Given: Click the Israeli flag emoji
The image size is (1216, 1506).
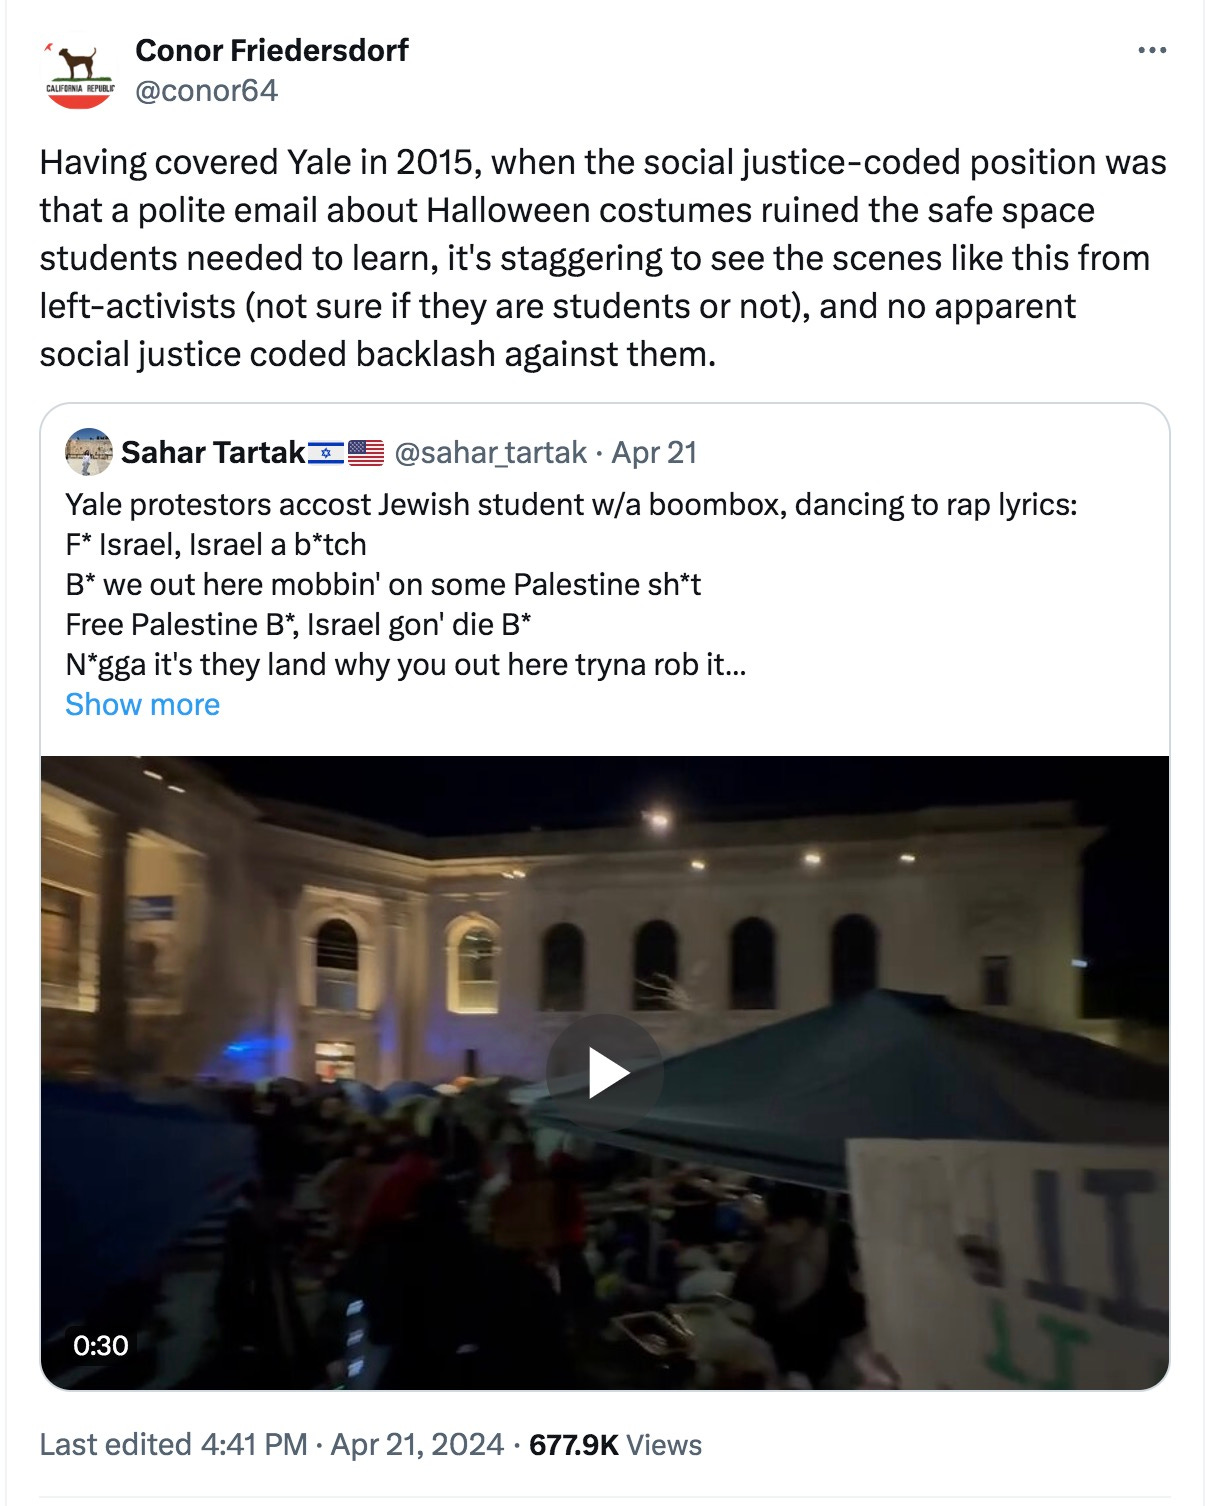Looking at the screenshot, I should 326,453.
